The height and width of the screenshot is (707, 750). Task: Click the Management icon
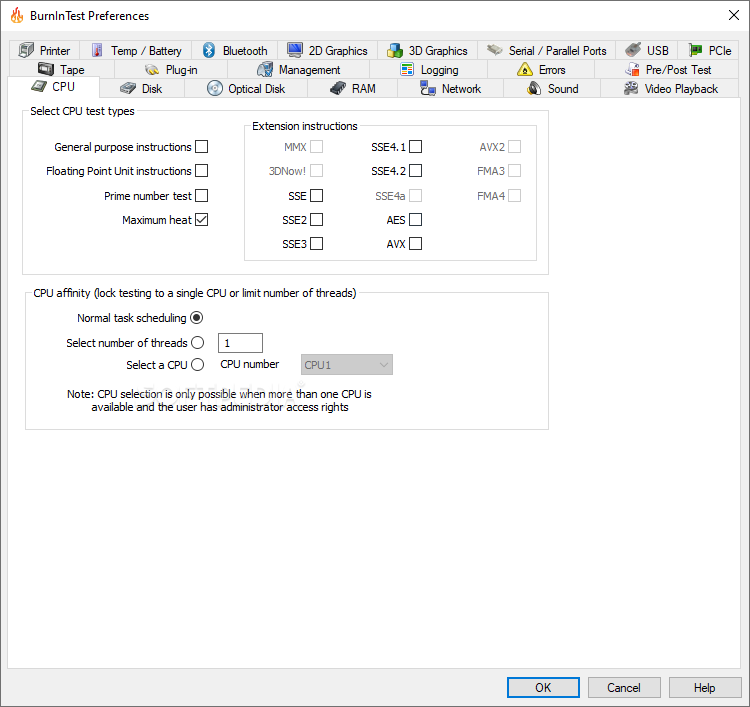coord(265,69)
